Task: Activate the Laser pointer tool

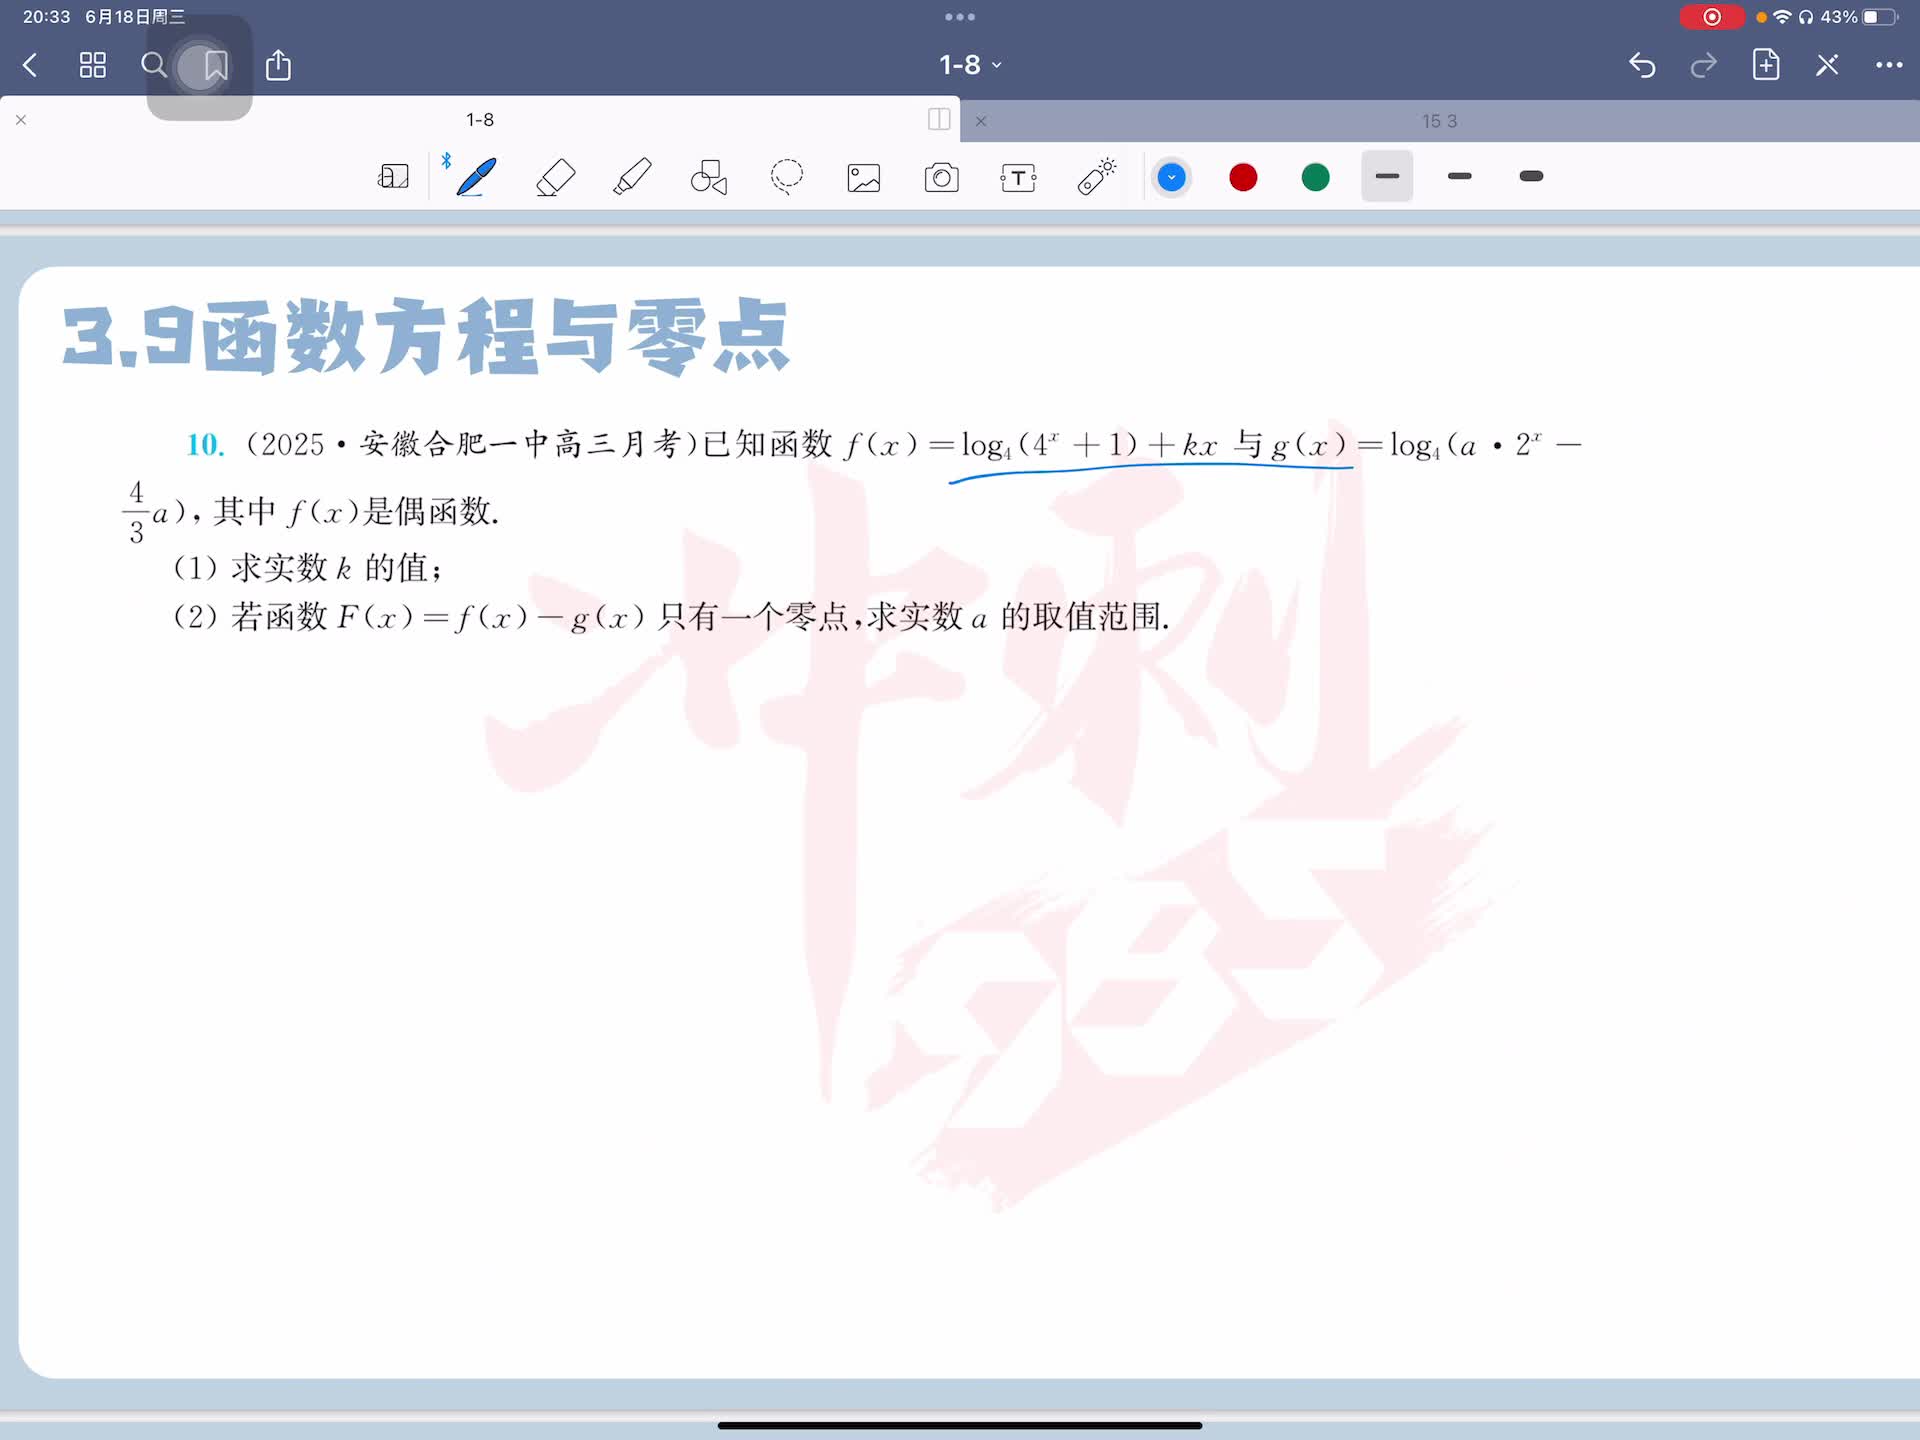Action: point(1097,176)
